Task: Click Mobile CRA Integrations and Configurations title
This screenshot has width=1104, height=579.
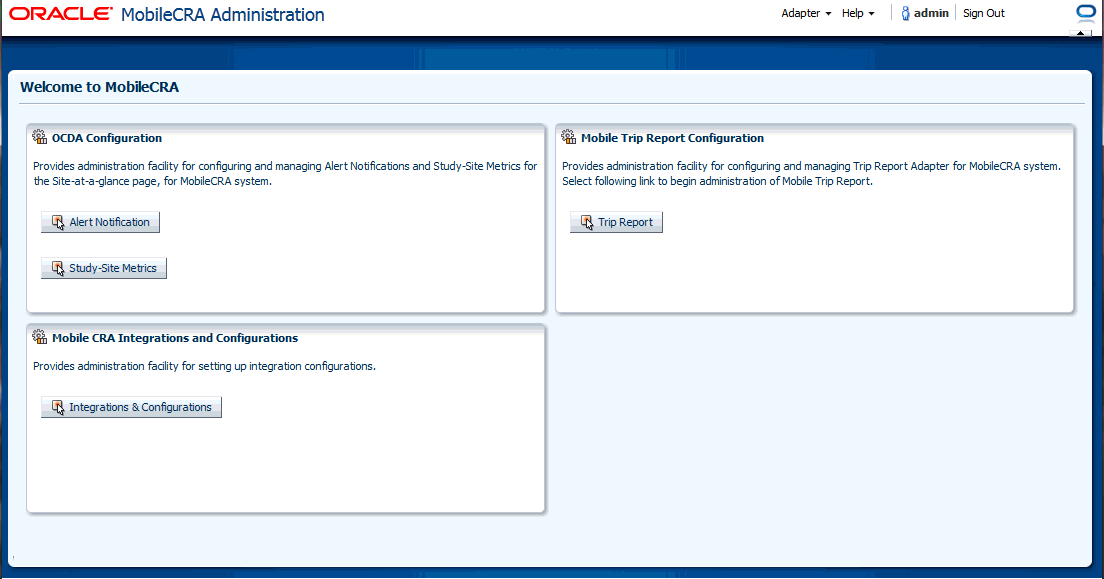Action: click(x=175, y=338)
